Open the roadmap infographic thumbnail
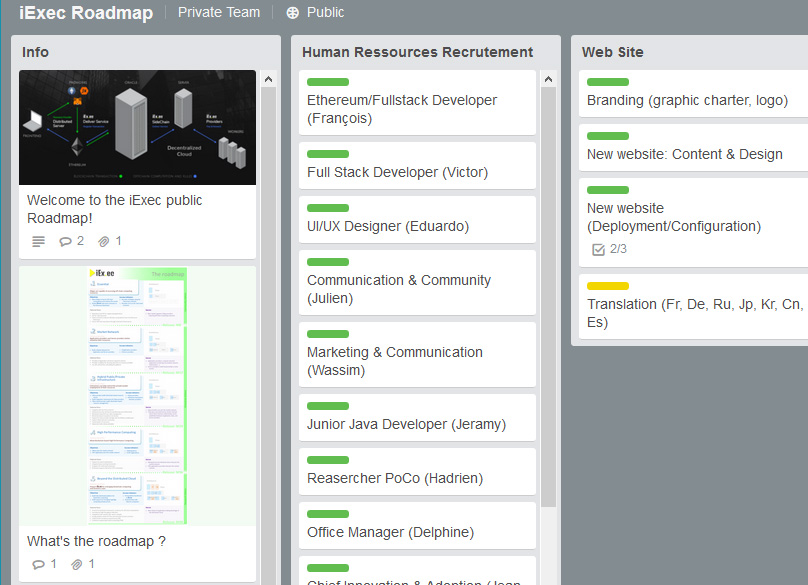808x585 pixels. click(x=137, y=395)
